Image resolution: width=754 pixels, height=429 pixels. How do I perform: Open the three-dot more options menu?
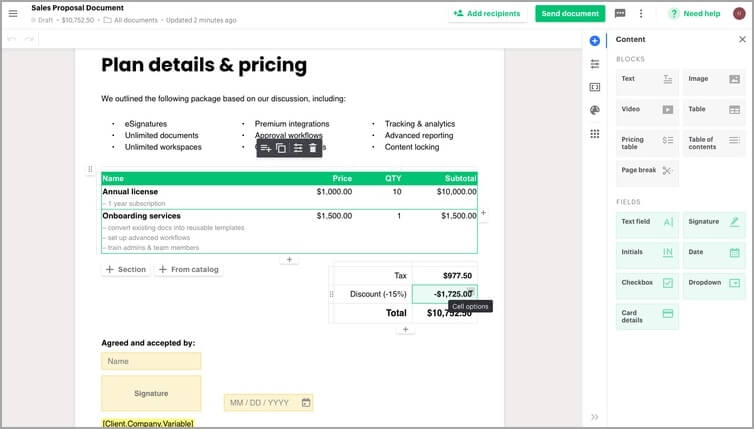(641, 14)
